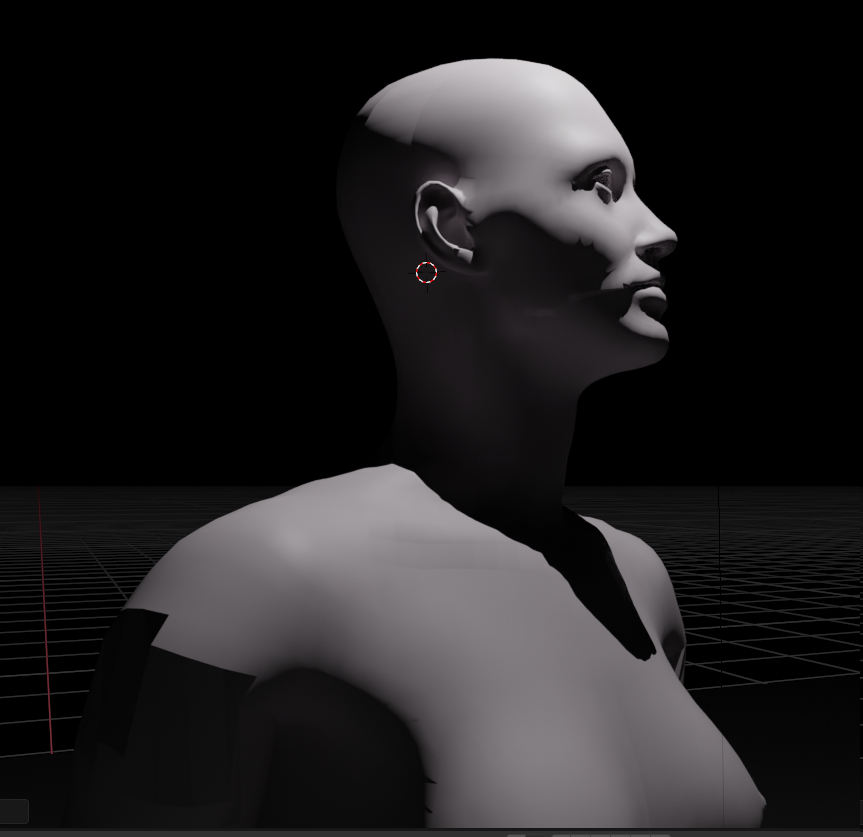Click the red vertical axis line
Image resolution: width=863 pixels, height=837 pixels.
[x=44, y=620]
